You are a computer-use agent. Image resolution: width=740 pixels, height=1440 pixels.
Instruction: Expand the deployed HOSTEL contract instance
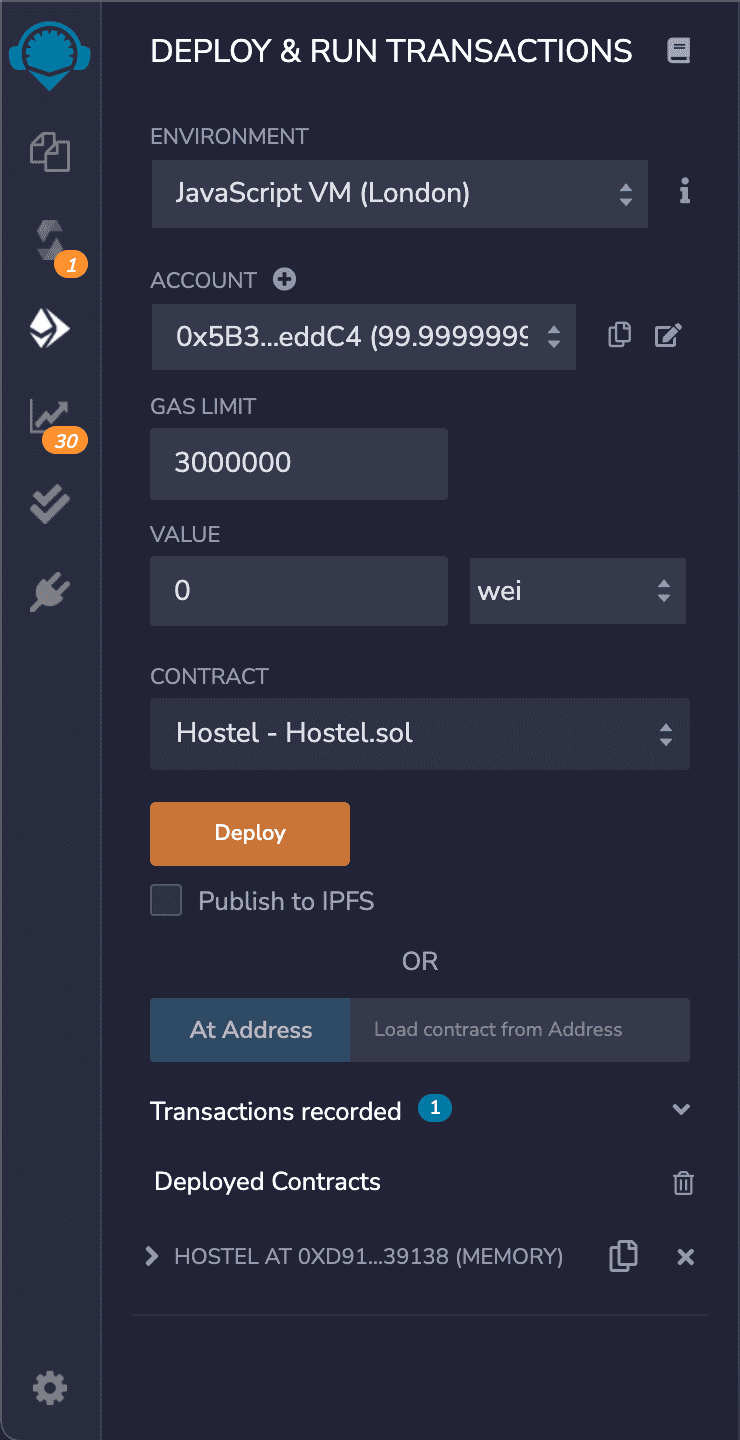[152, 1257]
